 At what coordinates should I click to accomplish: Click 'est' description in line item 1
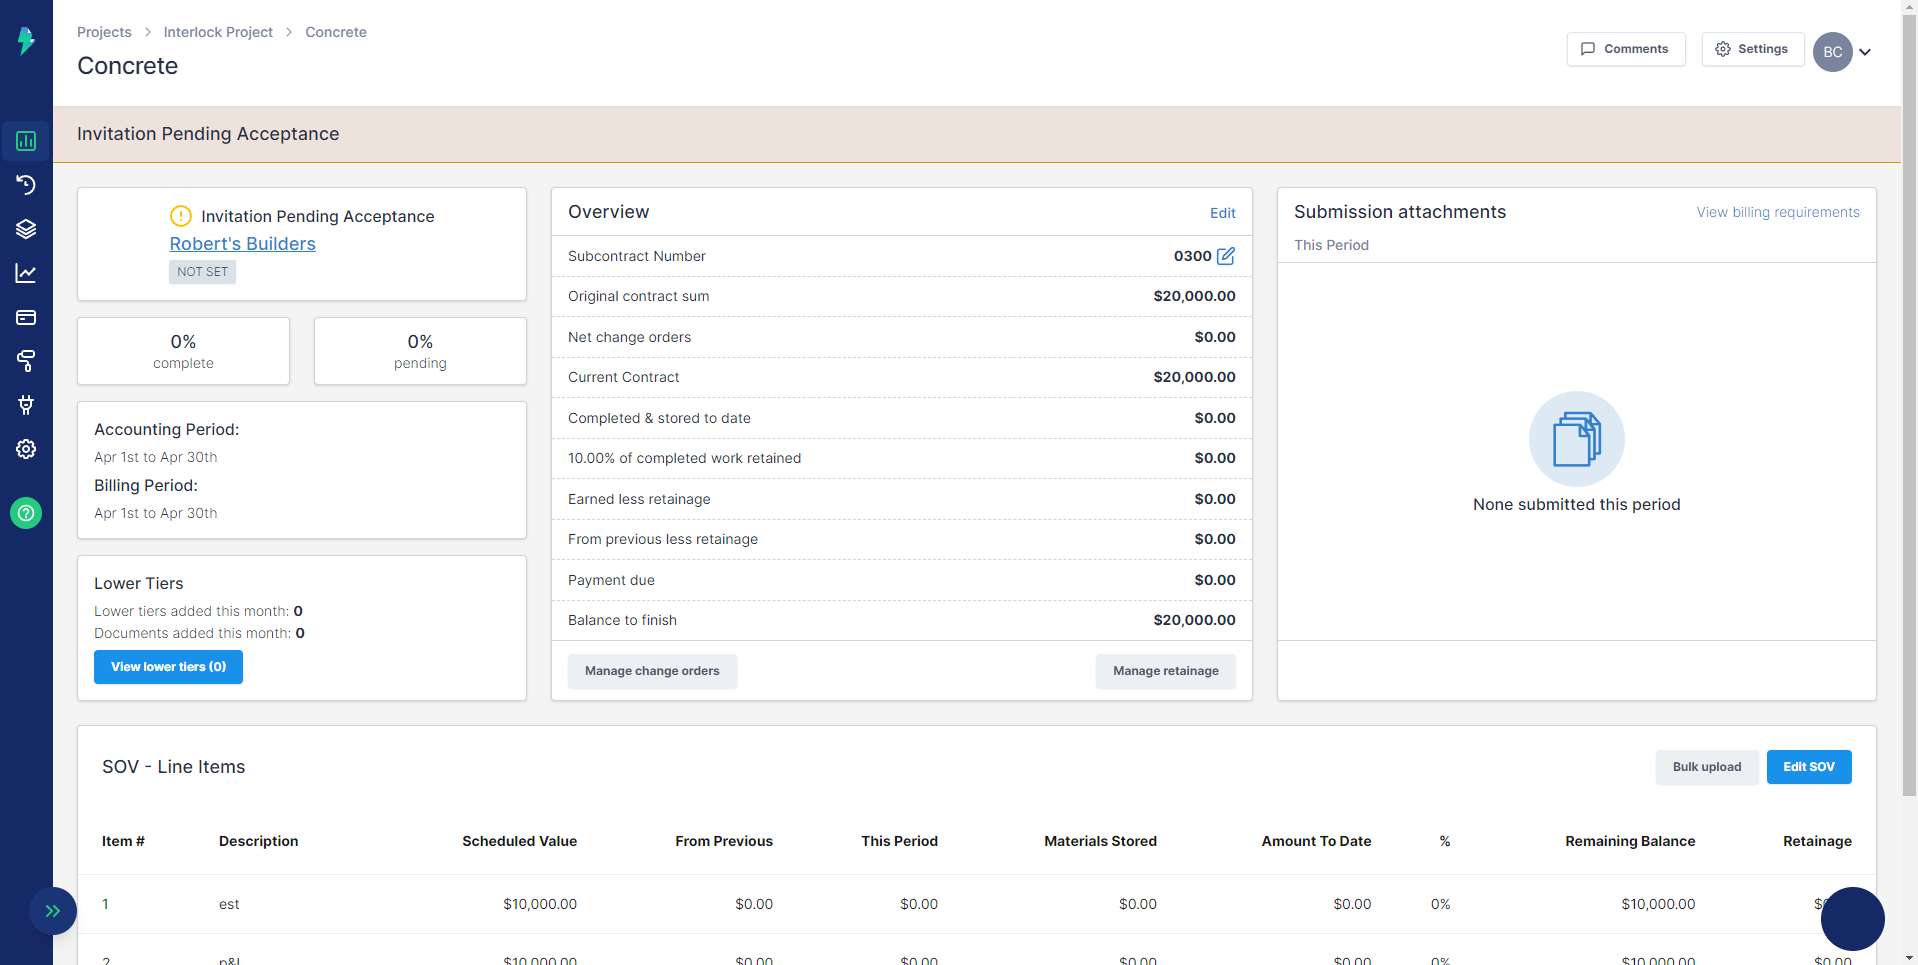[x=229, y=904]
